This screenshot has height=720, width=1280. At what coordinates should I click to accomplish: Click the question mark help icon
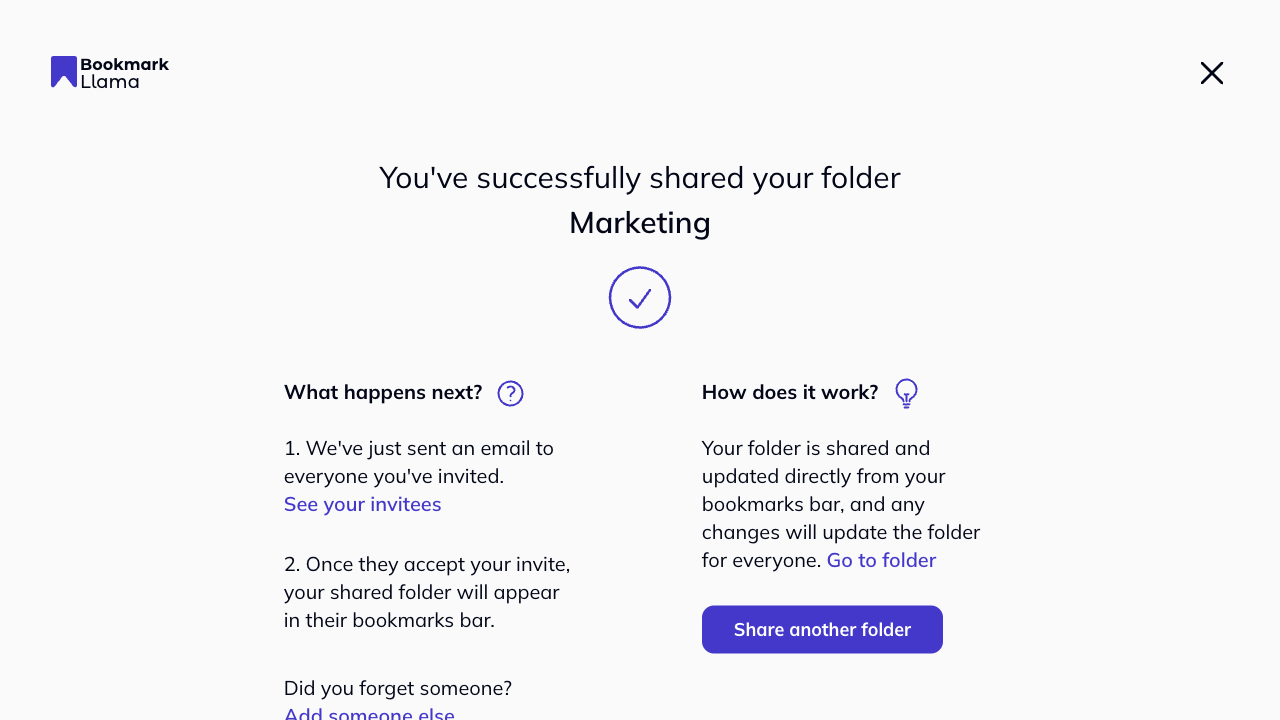click(x=510, y=393)
